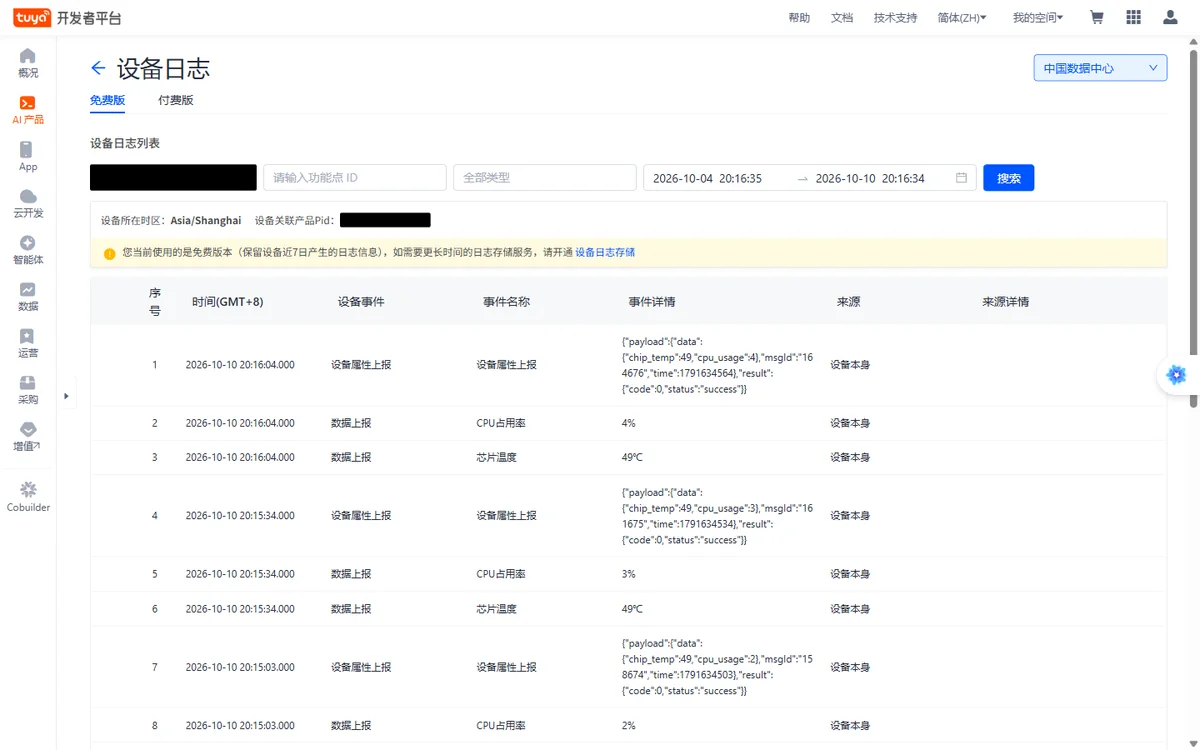
Task: Open the 数据 data section
Action: tap(28, 297)
